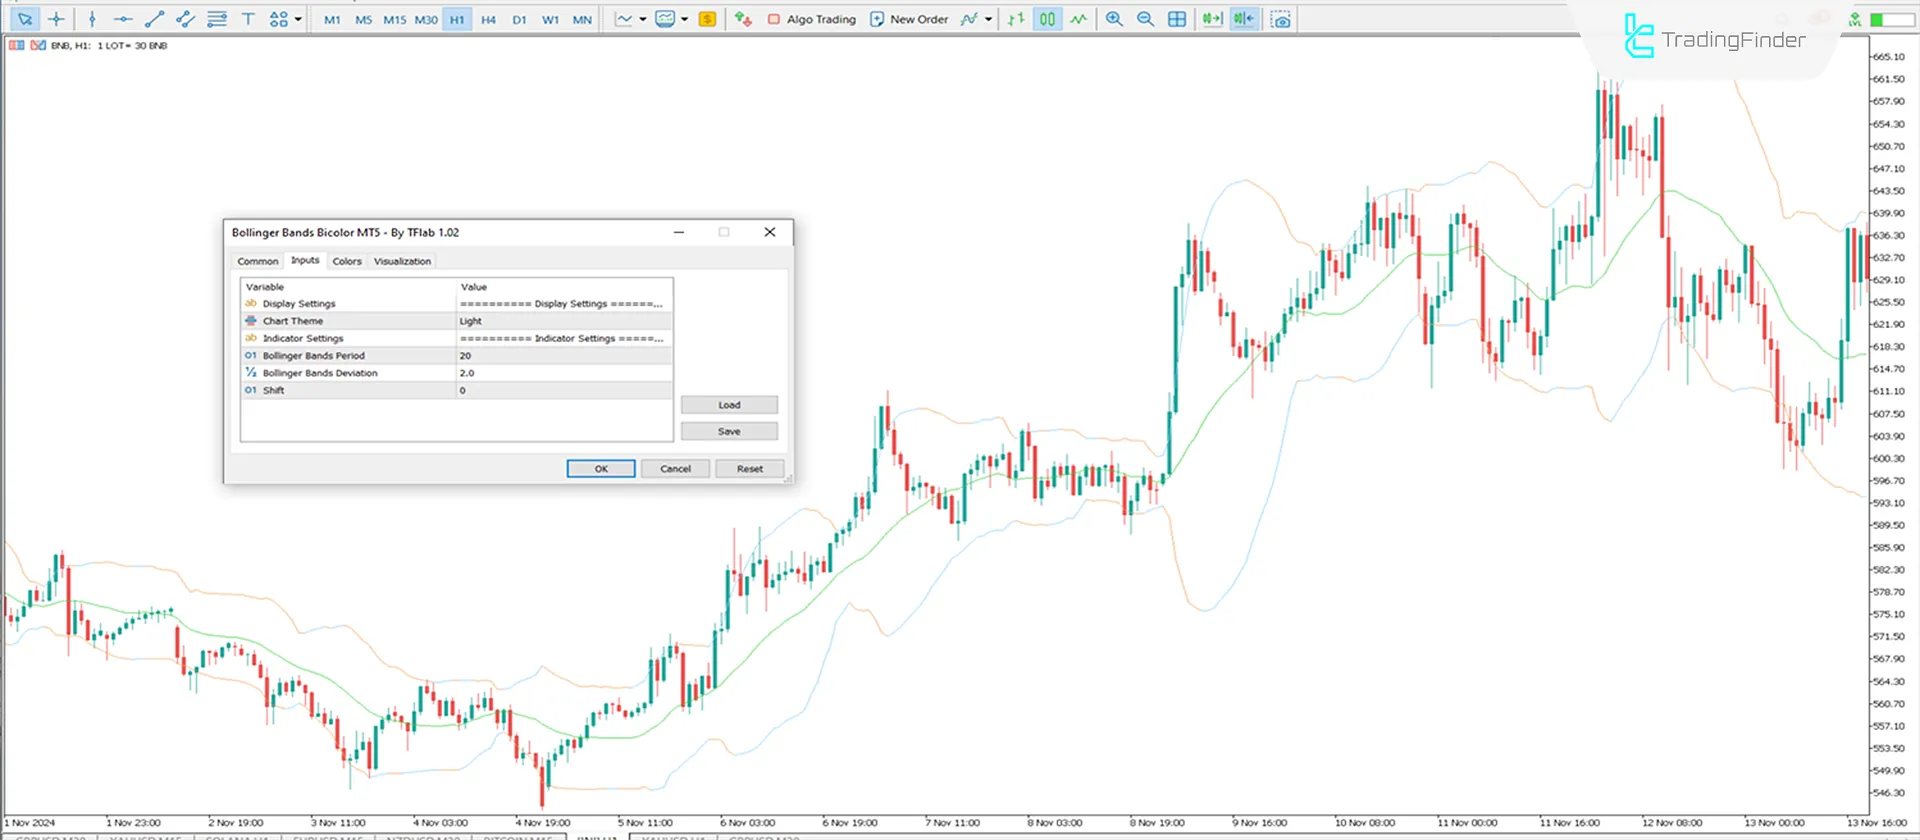
Task: Switch chart to MN timeframe
Action: (582, 20)
